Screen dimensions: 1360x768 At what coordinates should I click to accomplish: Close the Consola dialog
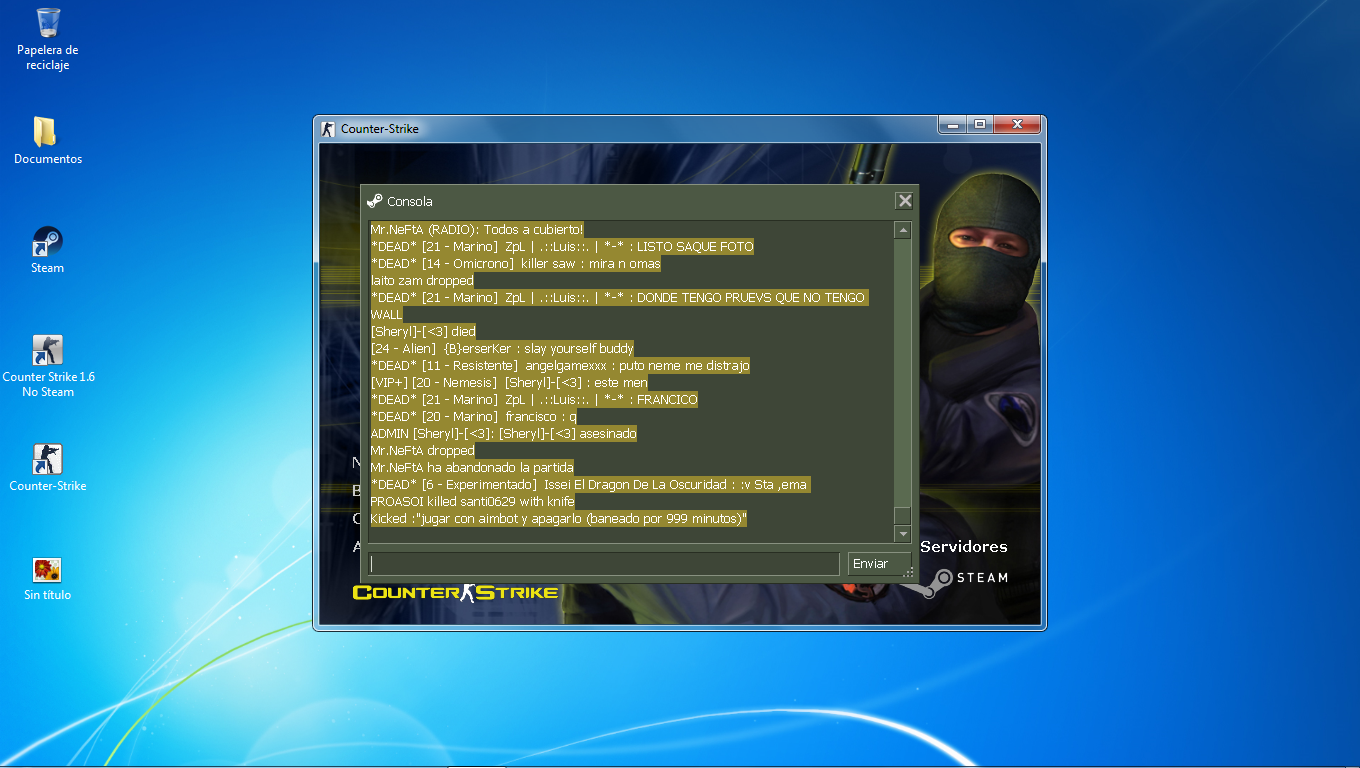click(904, 201)
